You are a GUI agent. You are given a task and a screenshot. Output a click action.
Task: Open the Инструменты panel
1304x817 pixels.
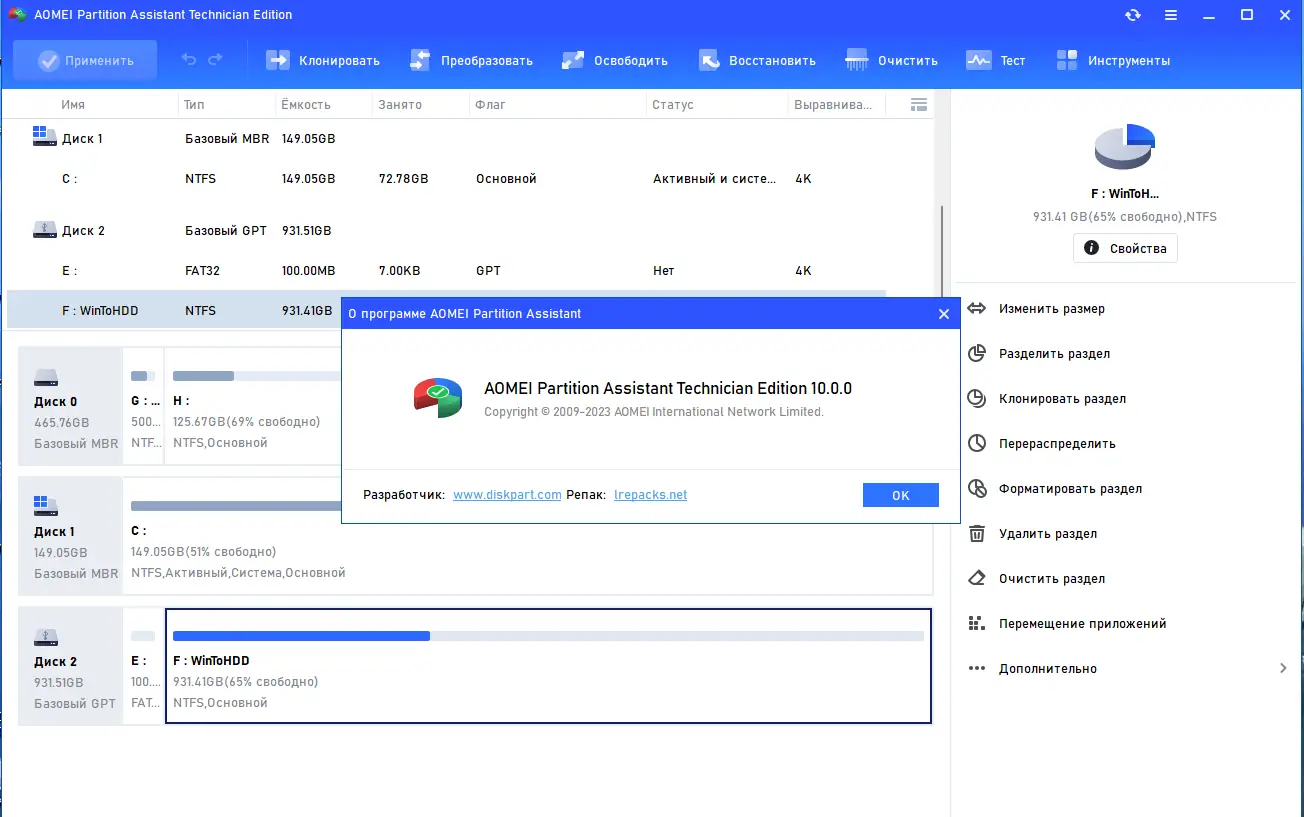1113,60
